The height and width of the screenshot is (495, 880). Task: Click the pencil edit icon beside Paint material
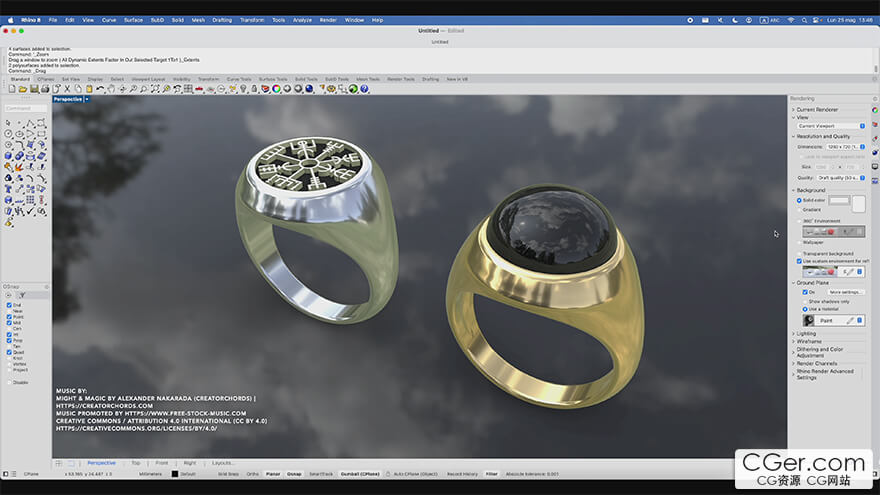coord(850,320)
